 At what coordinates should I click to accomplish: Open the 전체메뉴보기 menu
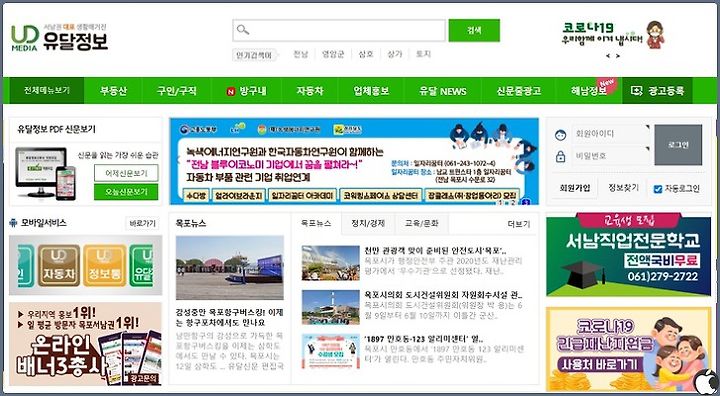tap(47, 91)
